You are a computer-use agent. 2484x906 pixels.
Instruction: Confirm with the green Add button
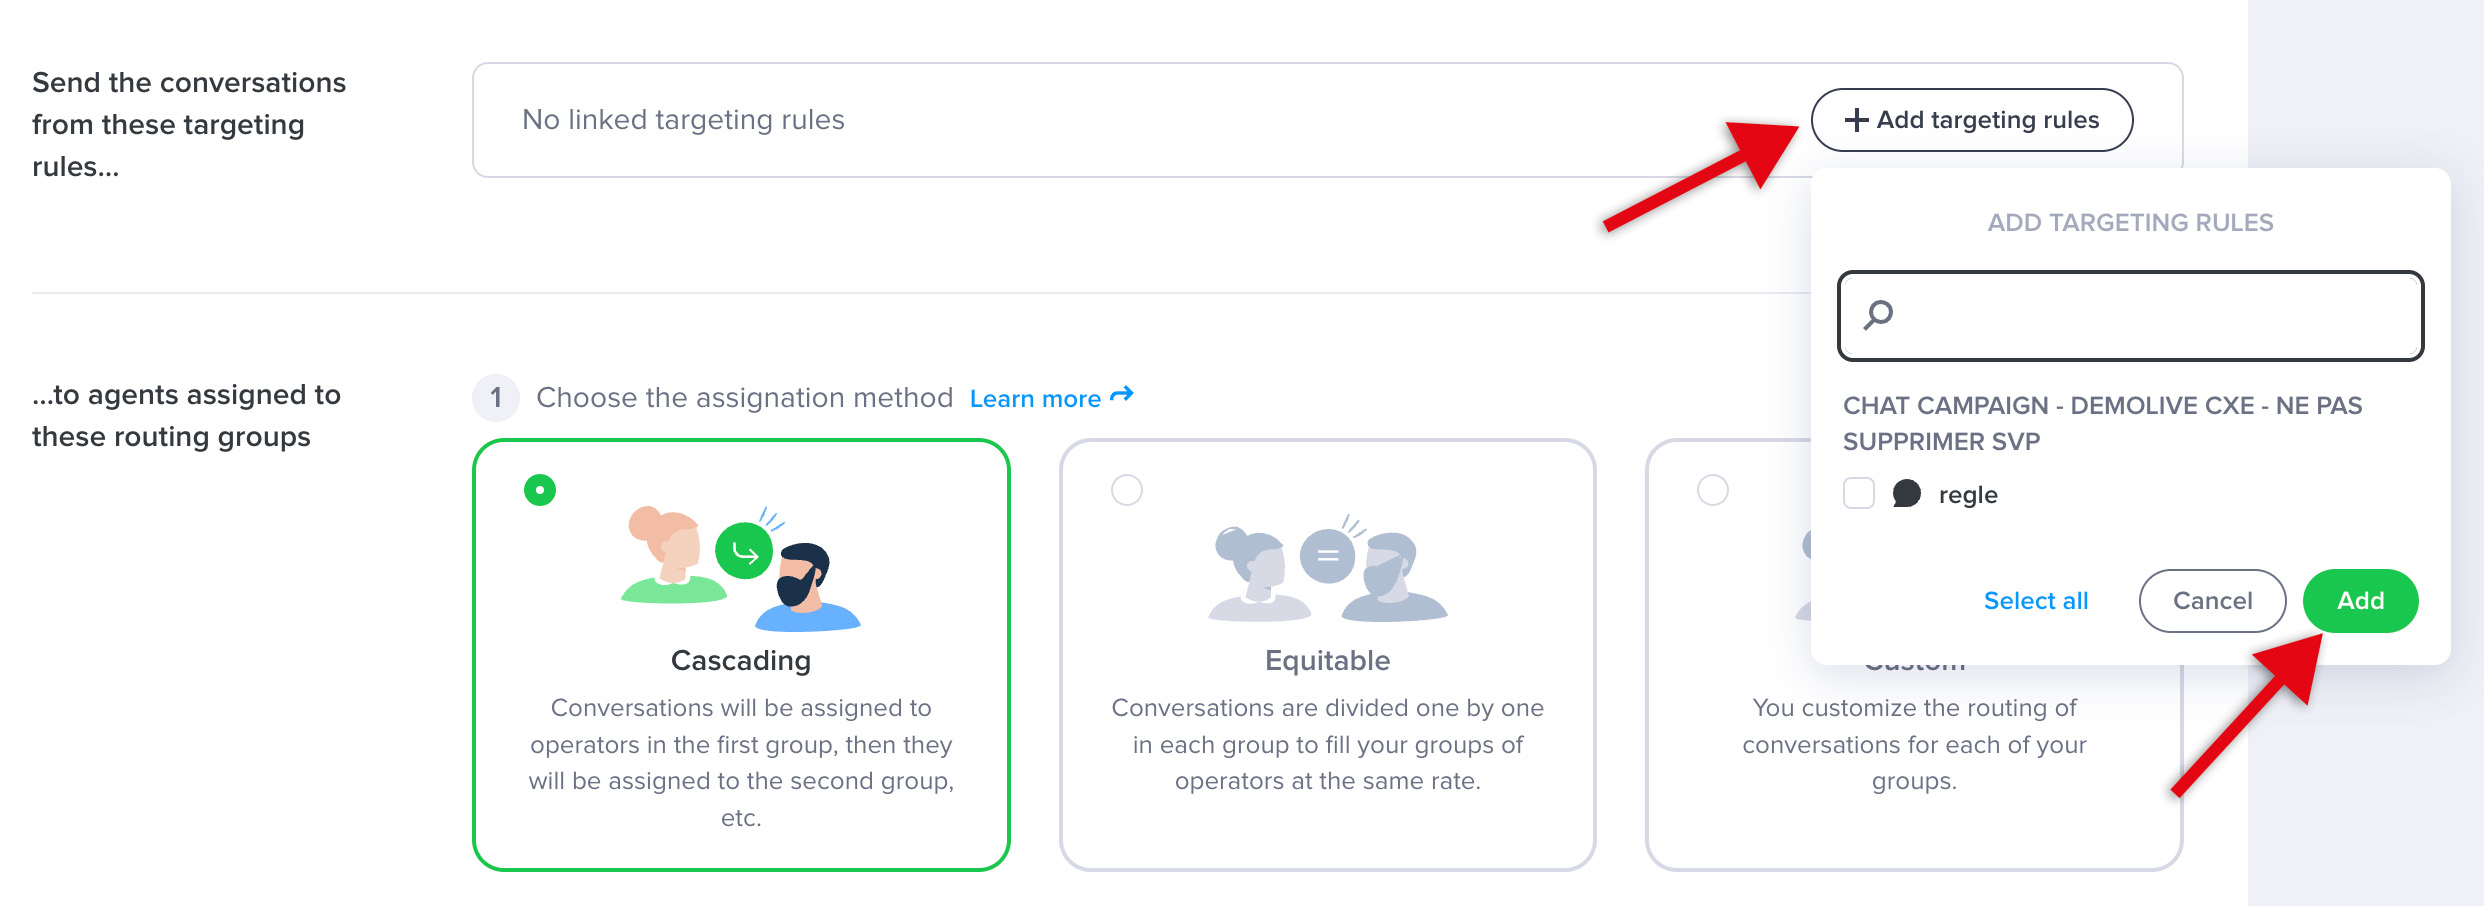tap(2361, 601)
